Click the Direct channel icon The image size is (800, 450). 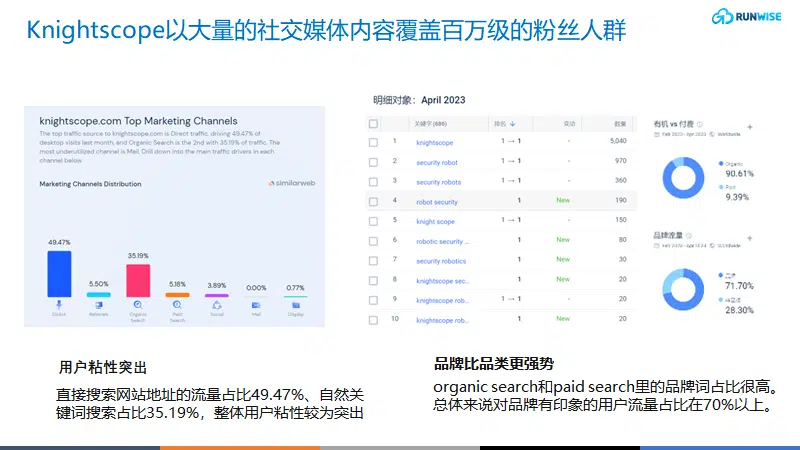(59, 305)
